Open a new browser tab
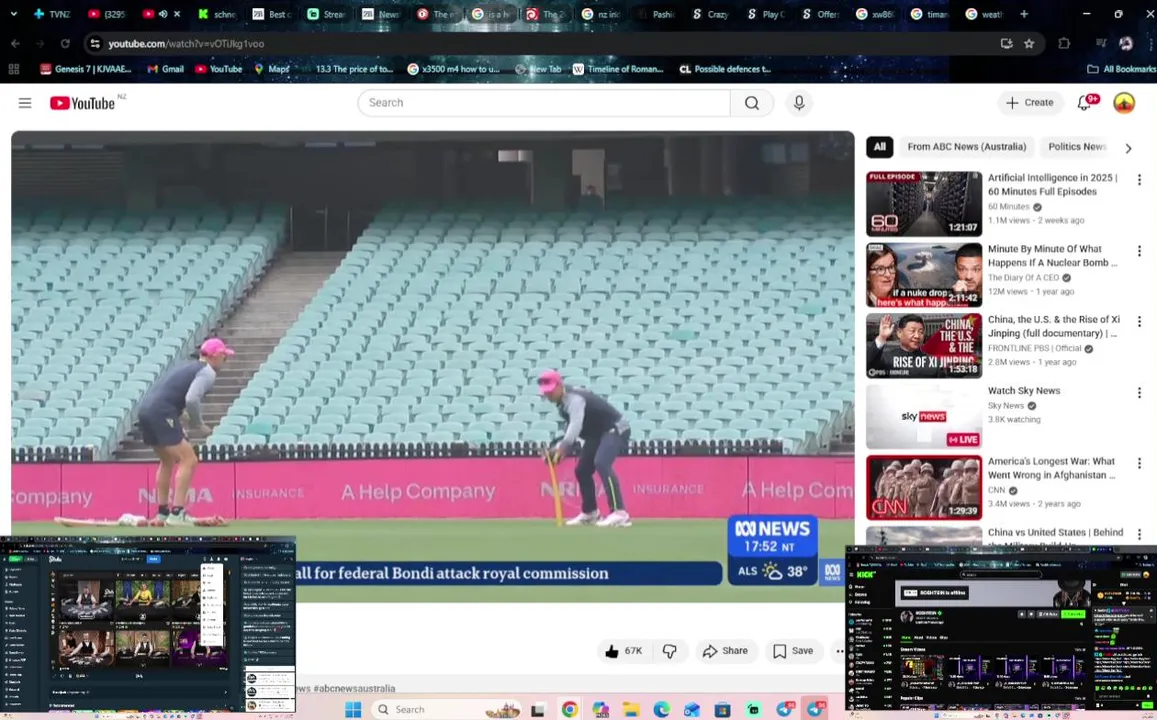 1023,14
